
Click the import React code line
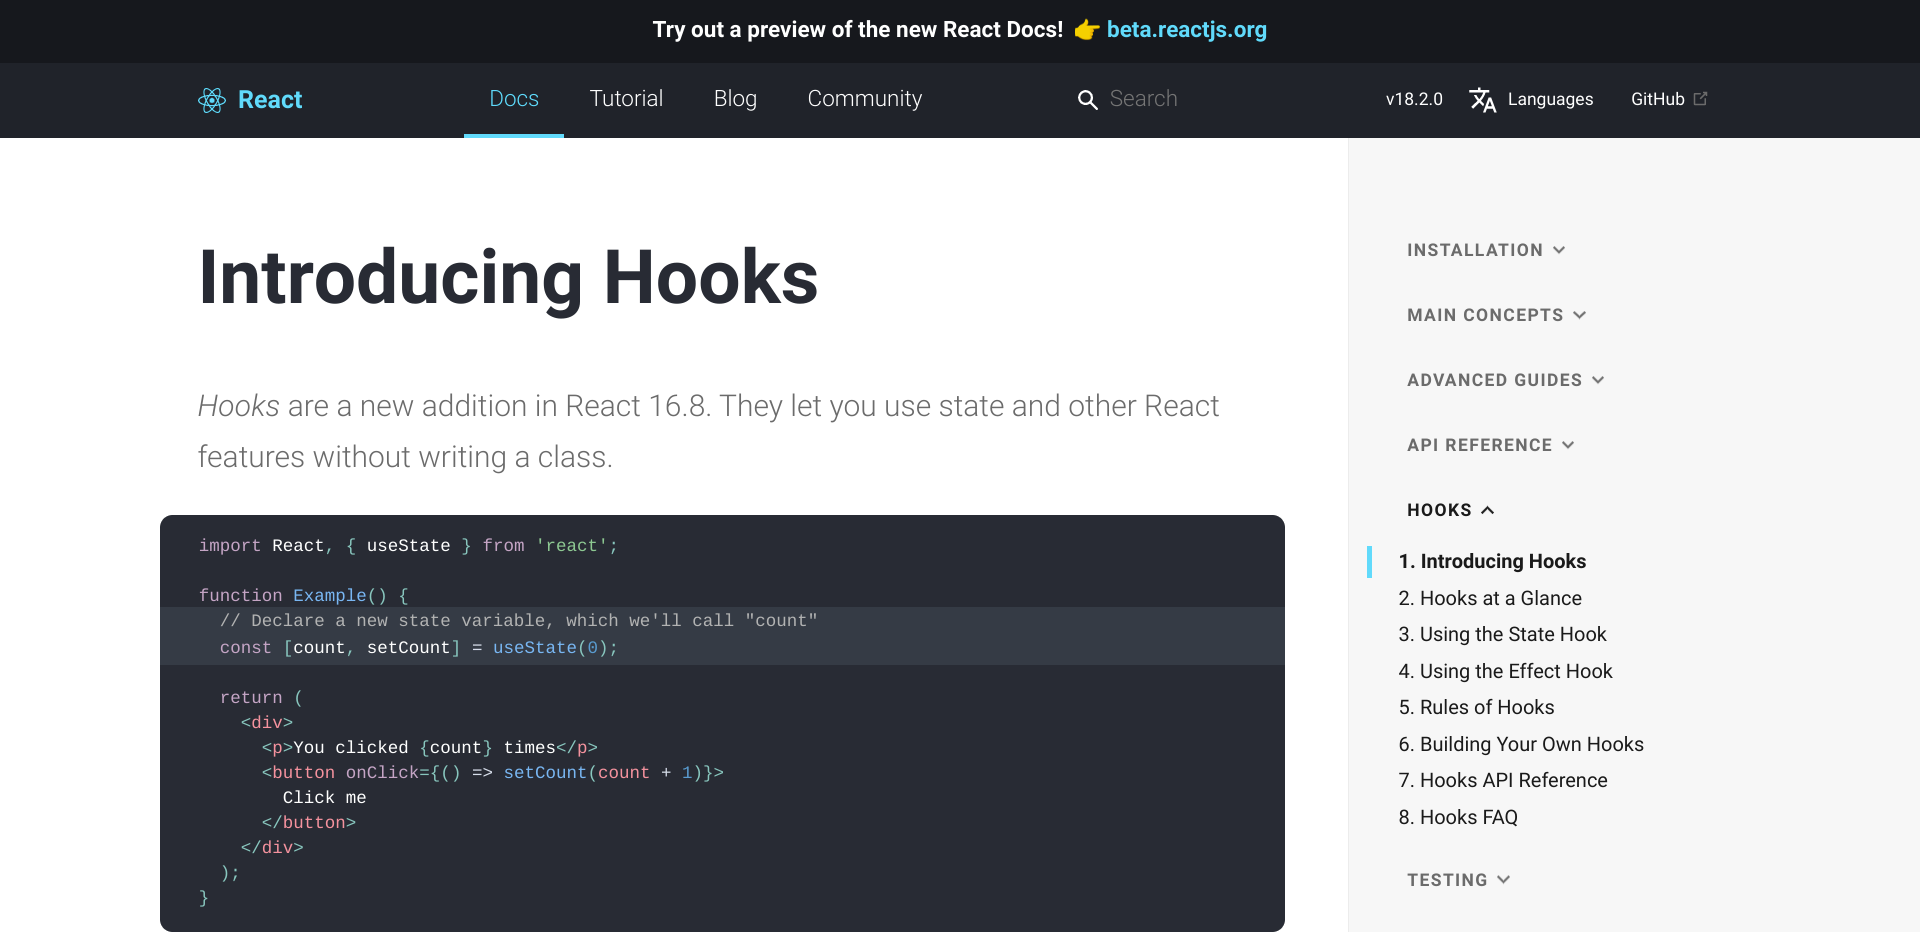(x=408, y=546)
